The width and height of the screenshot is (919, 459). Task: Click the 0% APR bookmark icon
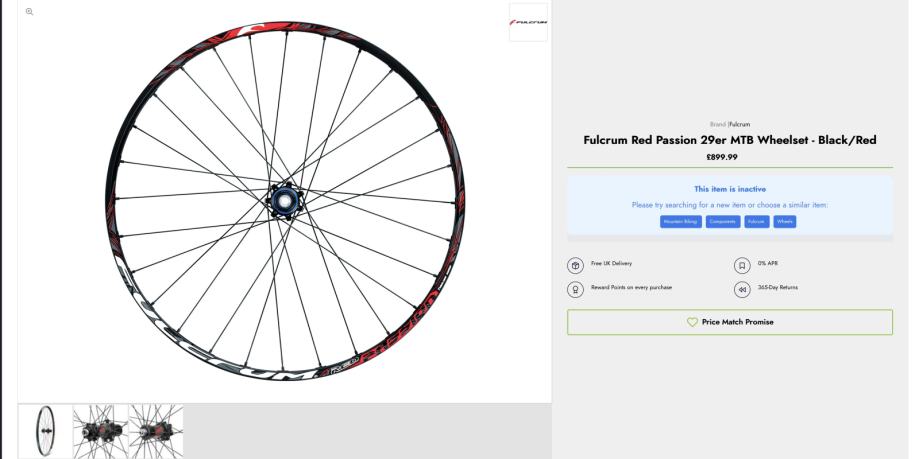[x=742, y=265]
